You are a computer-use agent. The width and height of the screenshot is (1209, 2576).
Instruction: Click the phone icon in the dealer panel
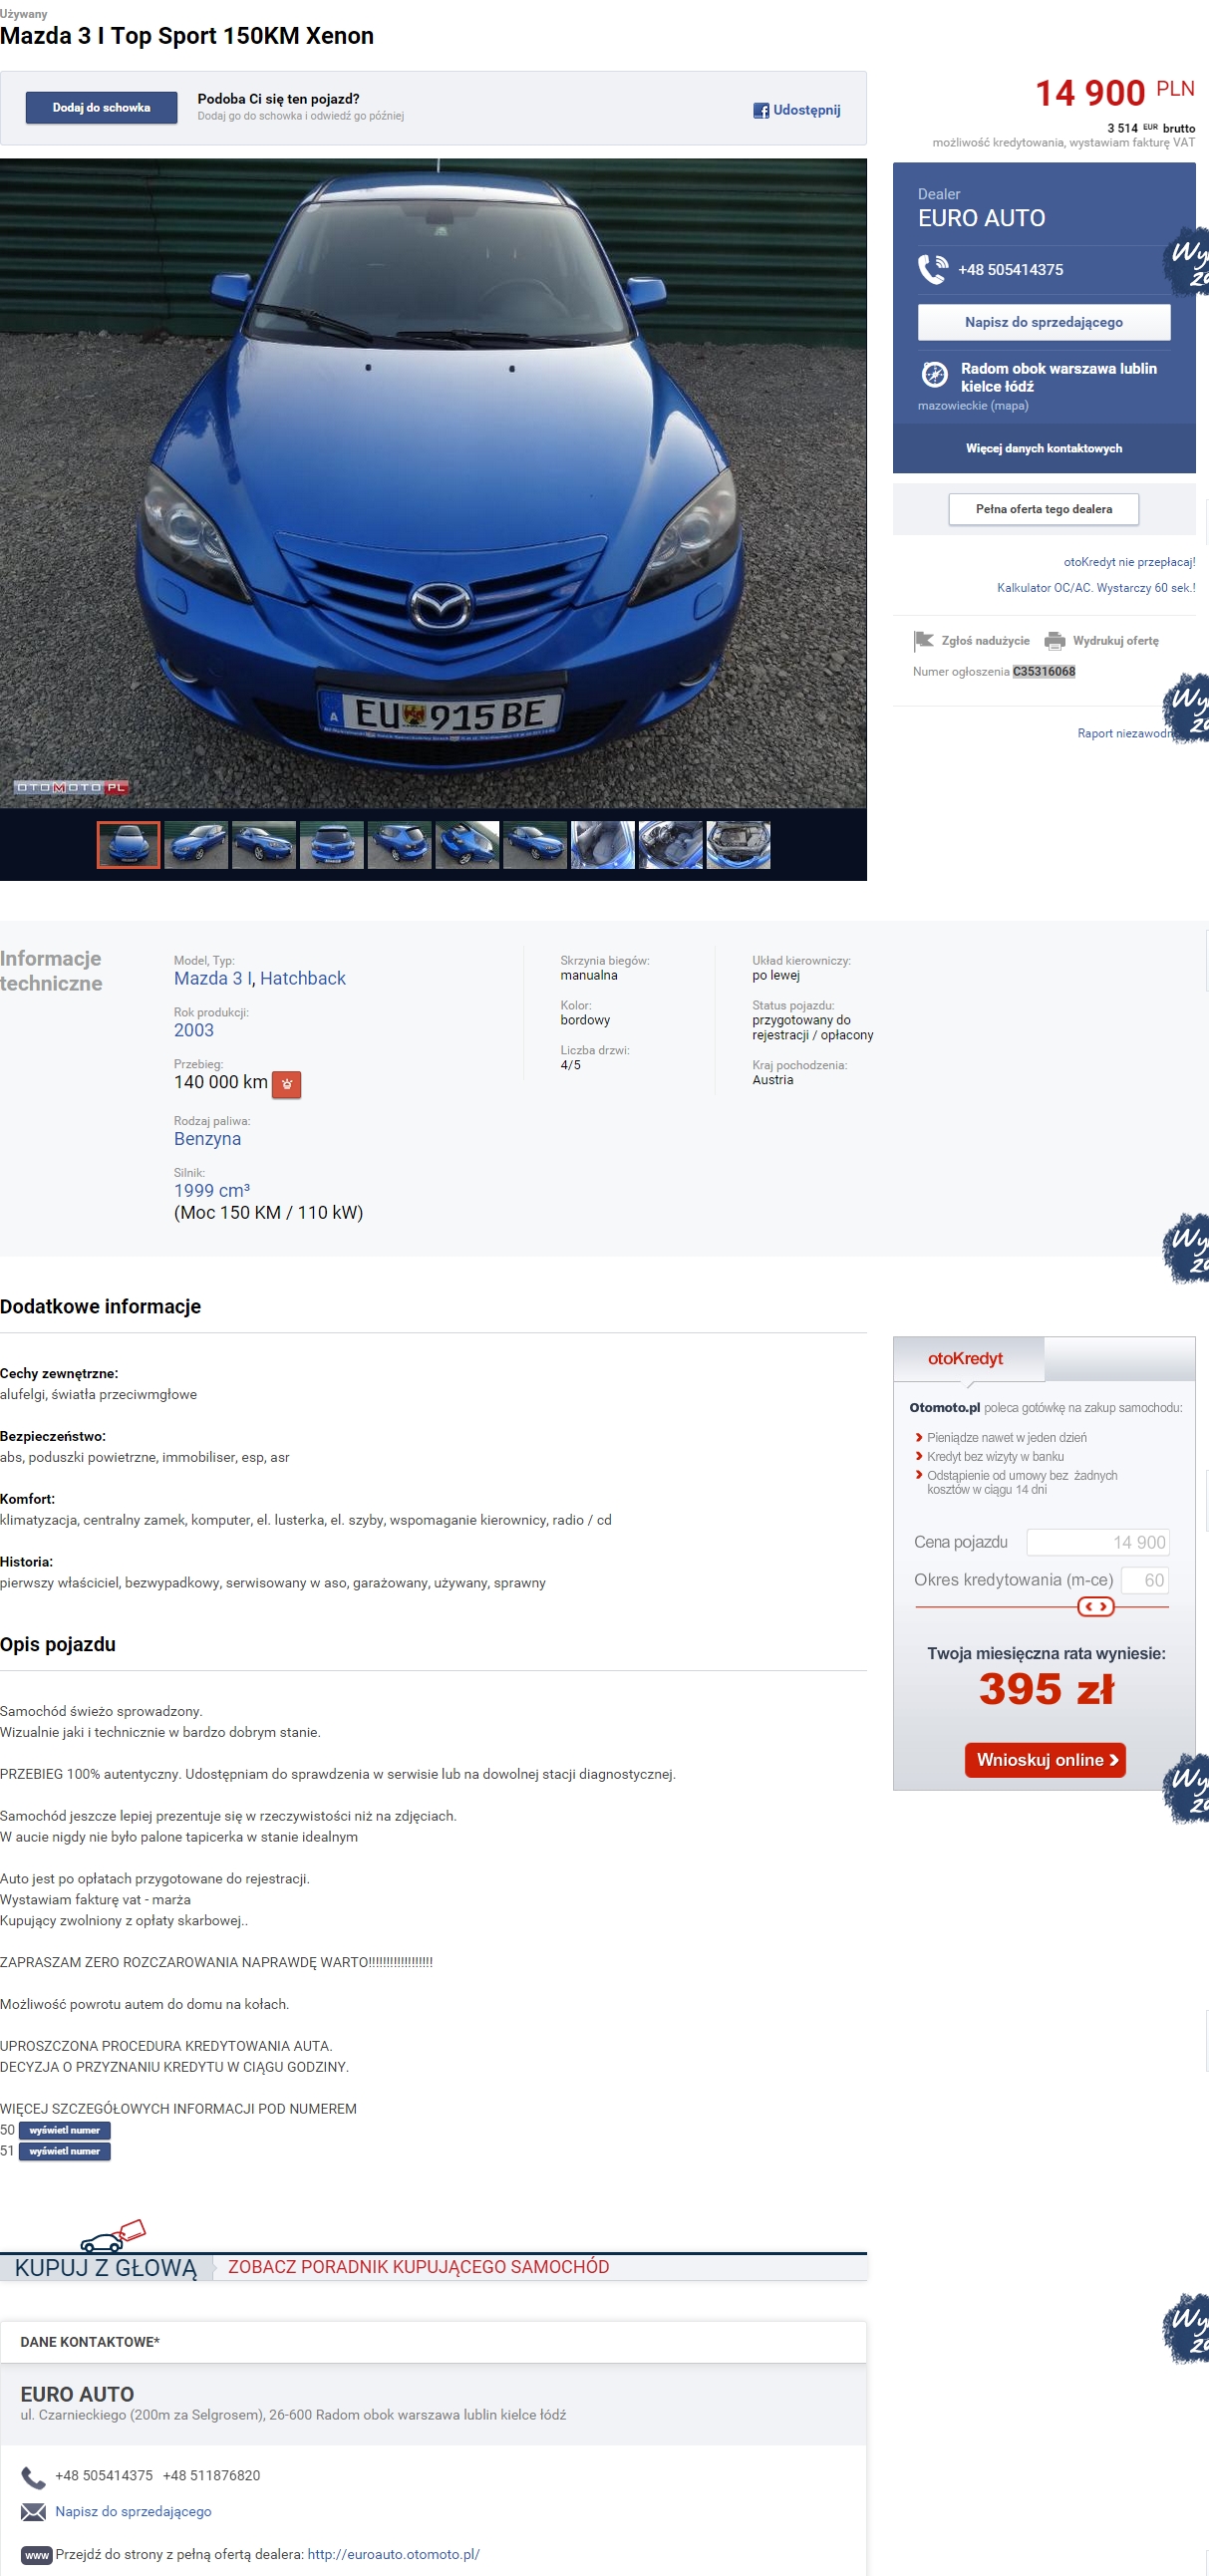pos(932,269)
